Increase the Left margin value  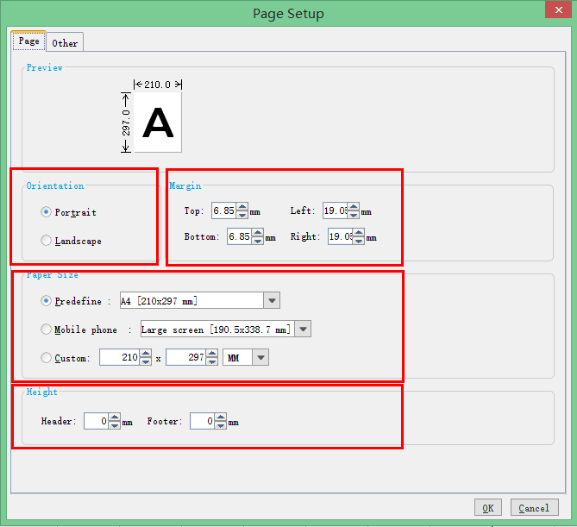(354, 207)
